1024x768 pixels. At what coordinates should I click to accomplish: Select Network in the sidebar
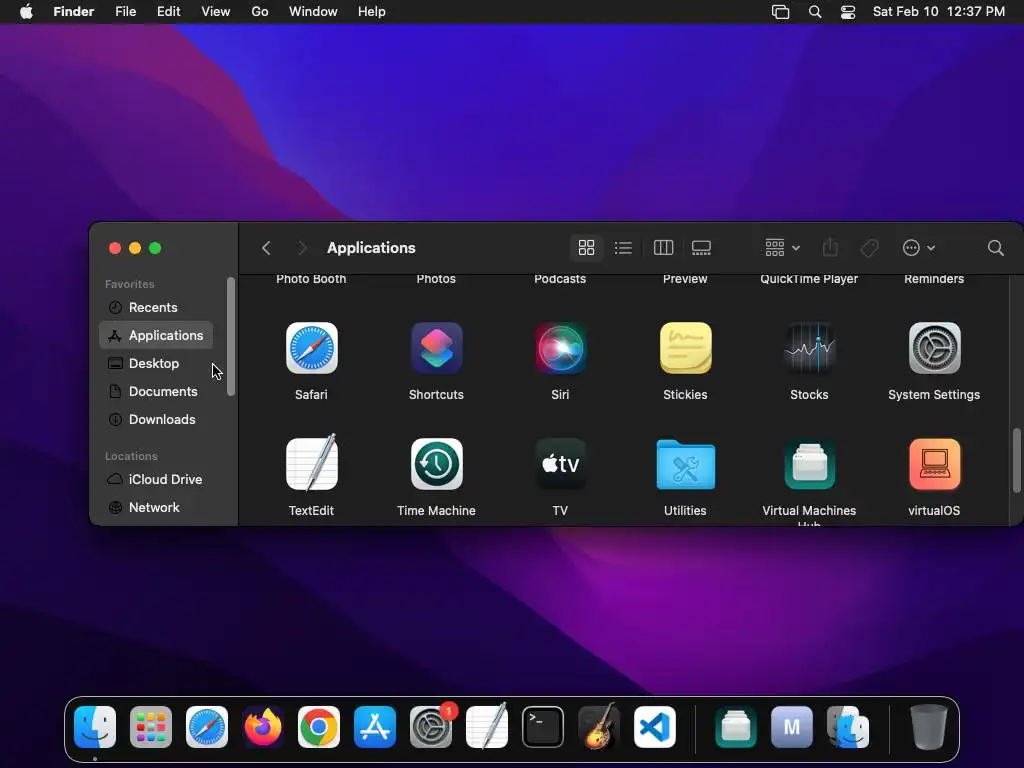point(156,507)
